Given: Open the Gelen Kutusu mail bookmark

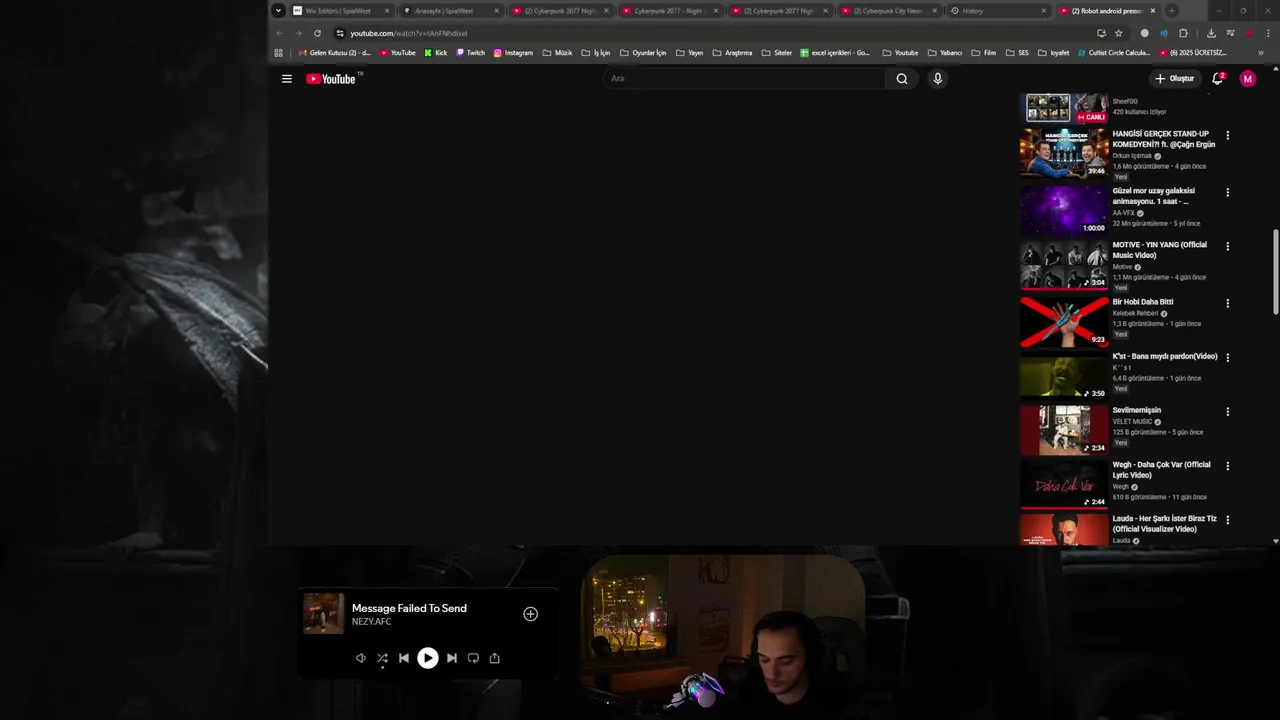Looking at the screenshot, I should point(335,53).
